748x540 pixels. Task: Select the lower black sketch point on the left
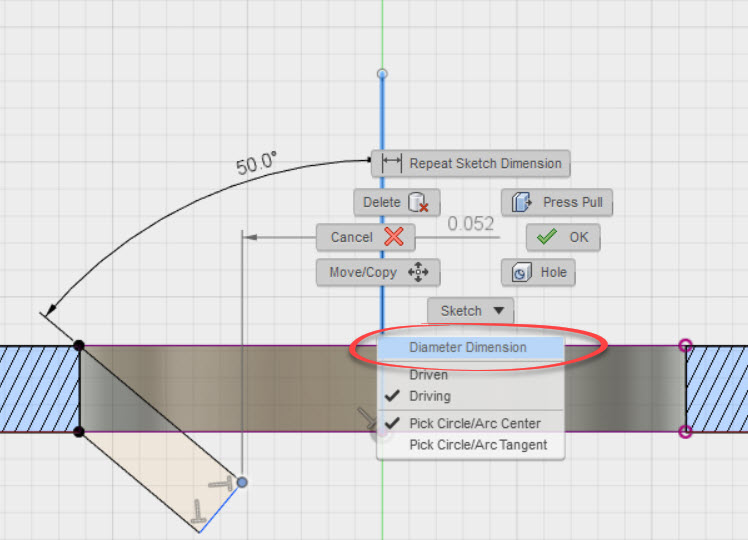coord(79,432)
